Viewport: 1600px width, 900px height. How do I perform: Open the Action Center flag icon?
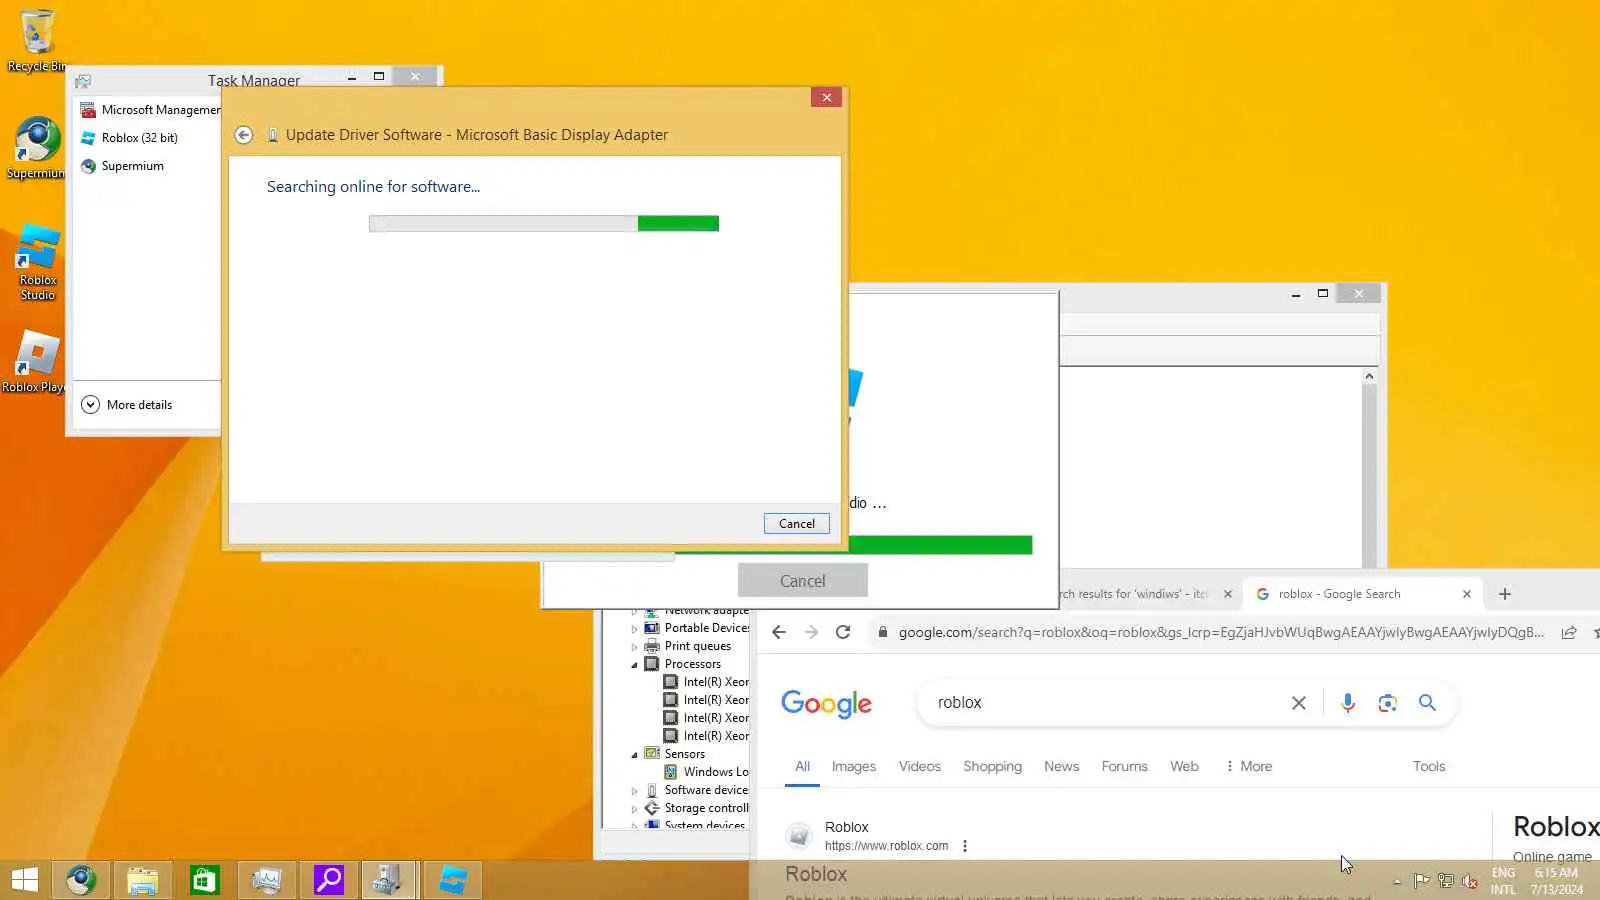tap(1421, 881)
